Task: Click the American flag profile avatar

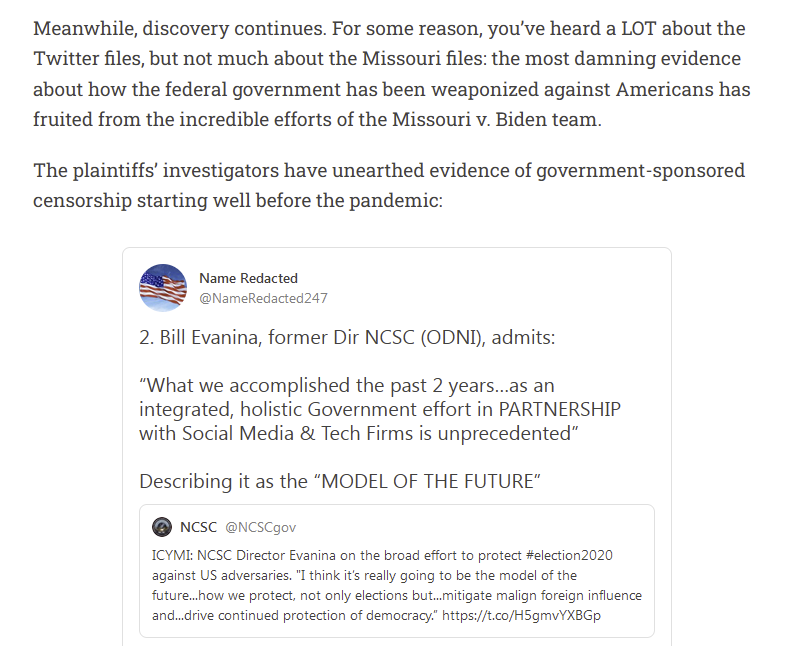Action: click(163, 288)
